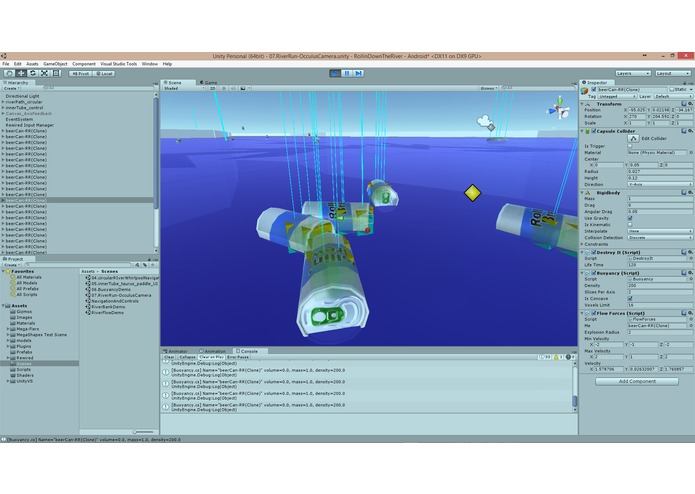Screen dimensions: 695x494
Task: Click the Pause button
Action: (x=347, y=74)
